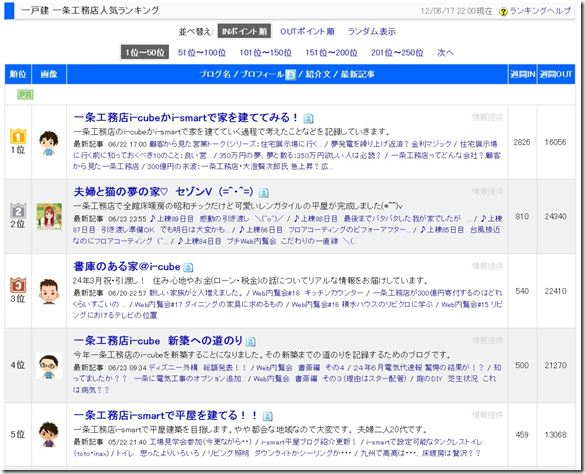Click the 5位 blogger avatar image
The height and width of the screenshot is (474, 585).
(x=49, y=434)
